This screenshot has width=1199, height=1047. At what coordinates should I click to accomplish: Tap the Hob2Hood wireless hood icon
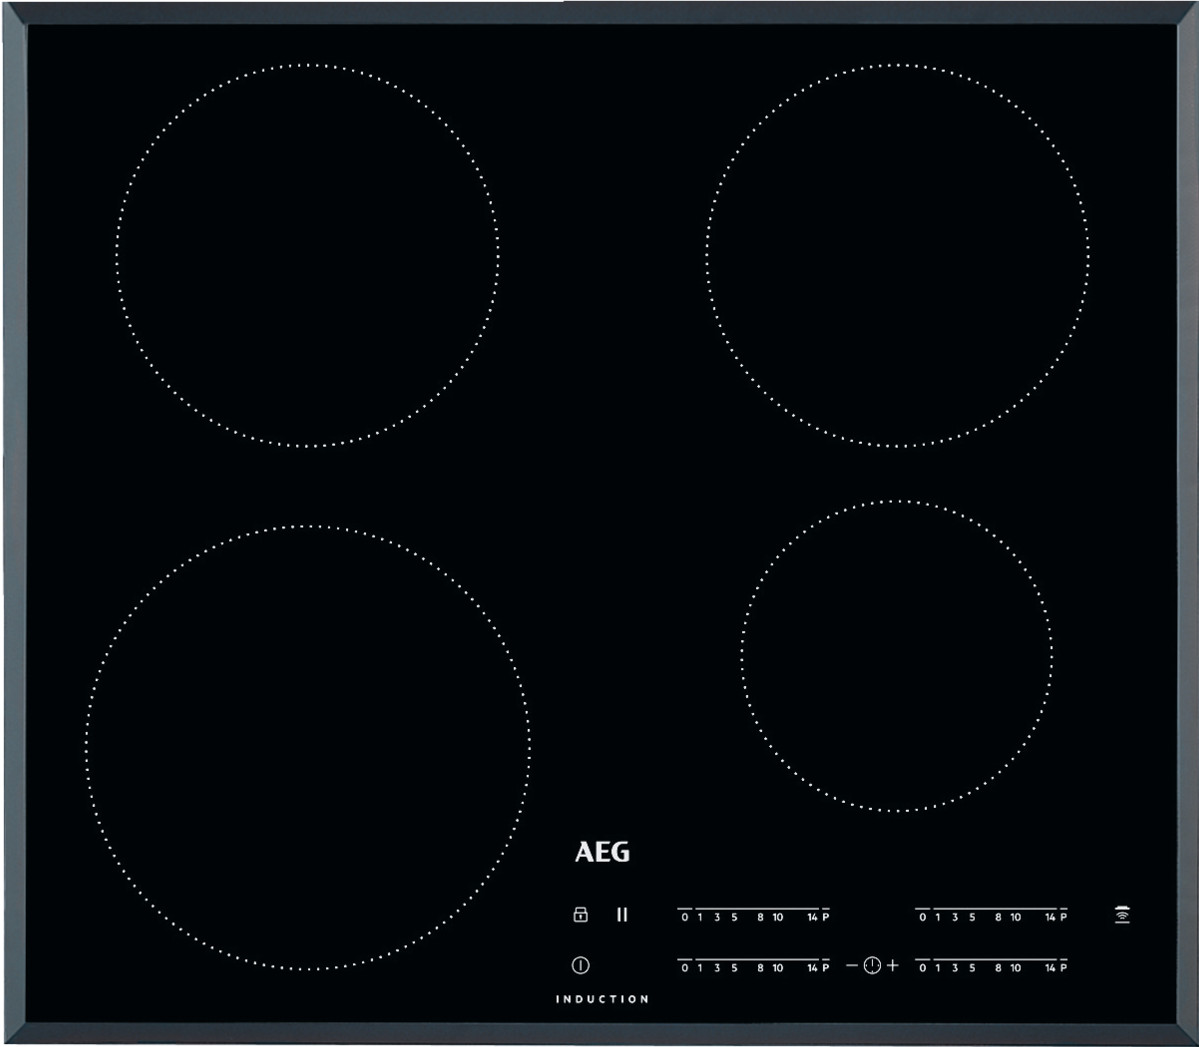(1122, 915)
